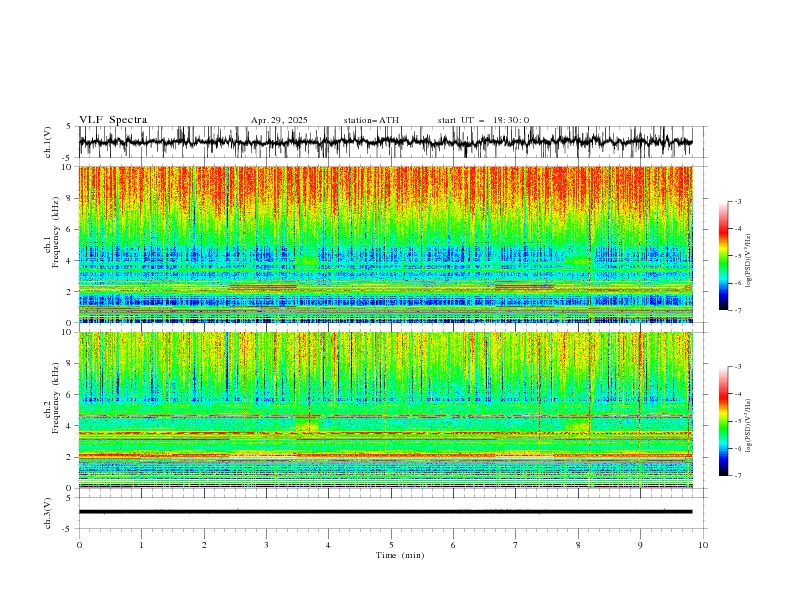Click the ch.1 frequency tick "2"

click(70, 291)
